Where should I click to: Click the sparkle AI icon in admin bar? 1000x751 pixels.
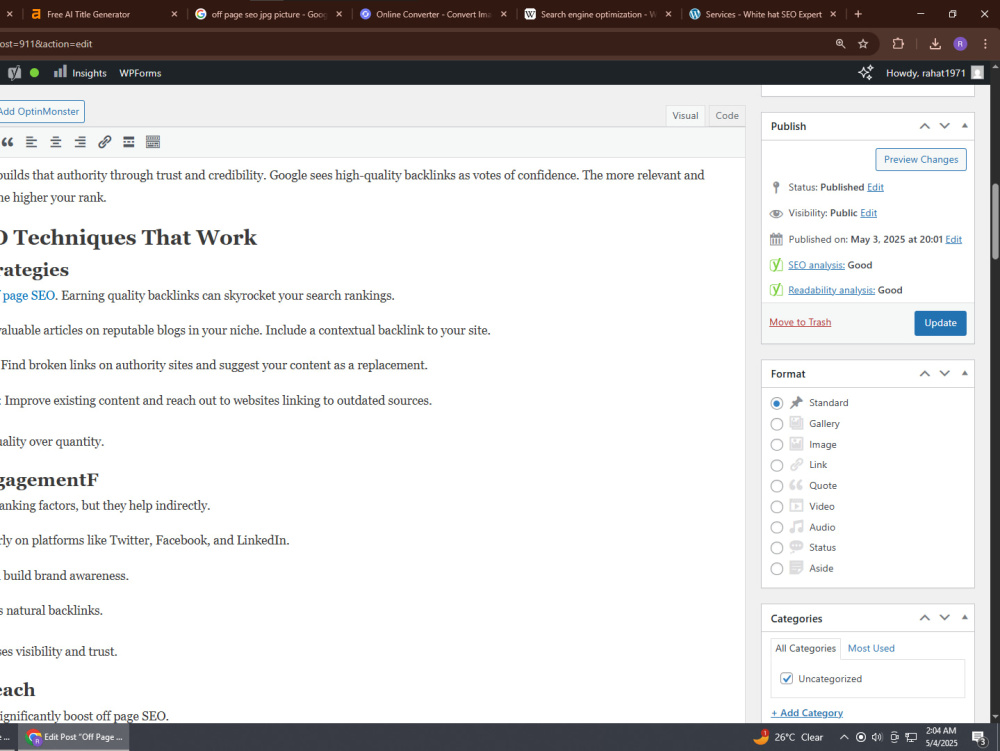[865, 73]
